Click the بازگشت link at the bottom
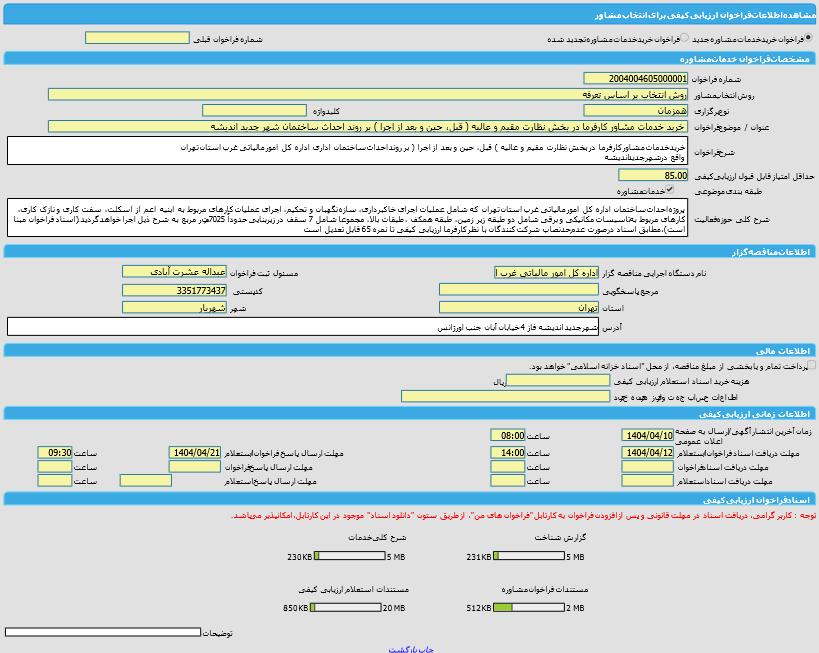This screenshot has height=653, width=819. click(402, 649)
